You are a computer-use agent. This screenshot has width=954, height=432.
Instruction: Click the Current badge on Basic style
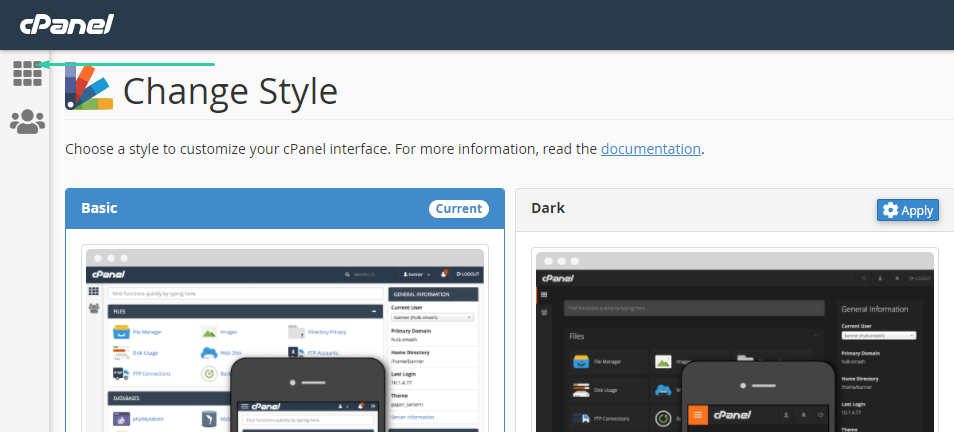click(x=459, y=209)
